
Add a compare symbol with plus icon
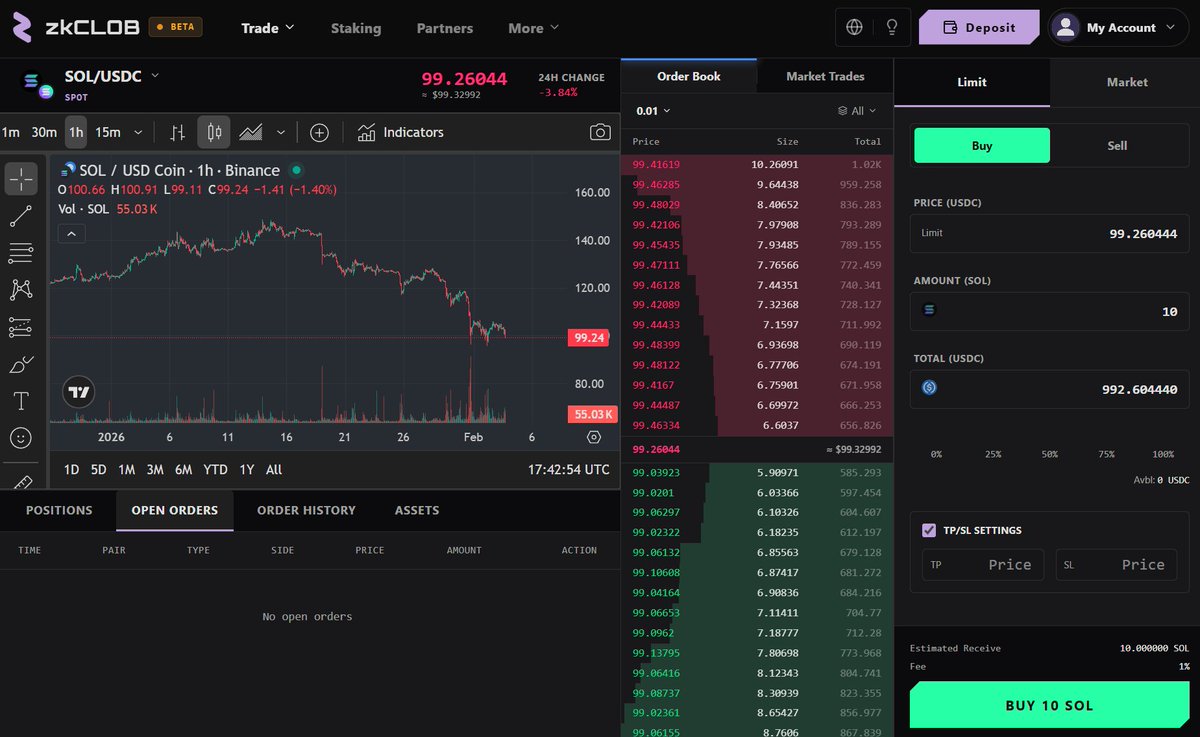319,132
